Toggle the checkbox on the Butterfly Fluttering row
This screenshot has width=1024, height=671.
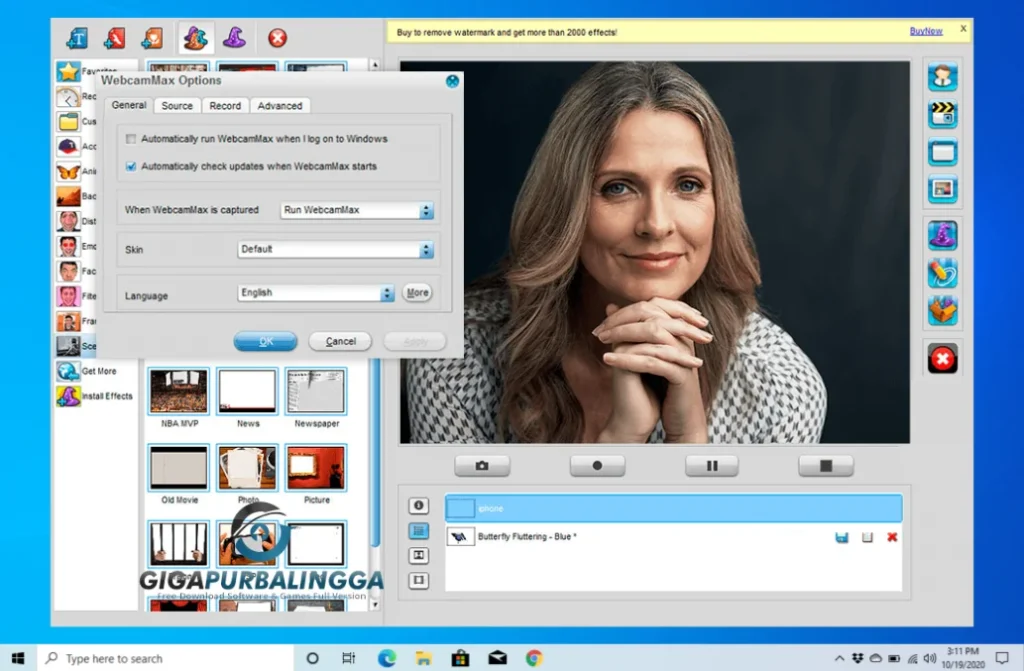click(x=867, y=537)
